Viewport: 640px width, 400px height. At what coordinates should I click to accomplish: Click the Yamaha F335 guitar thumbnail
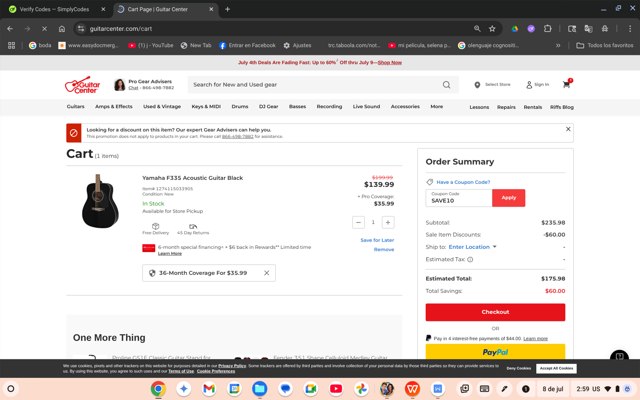(x=100, y=201)
